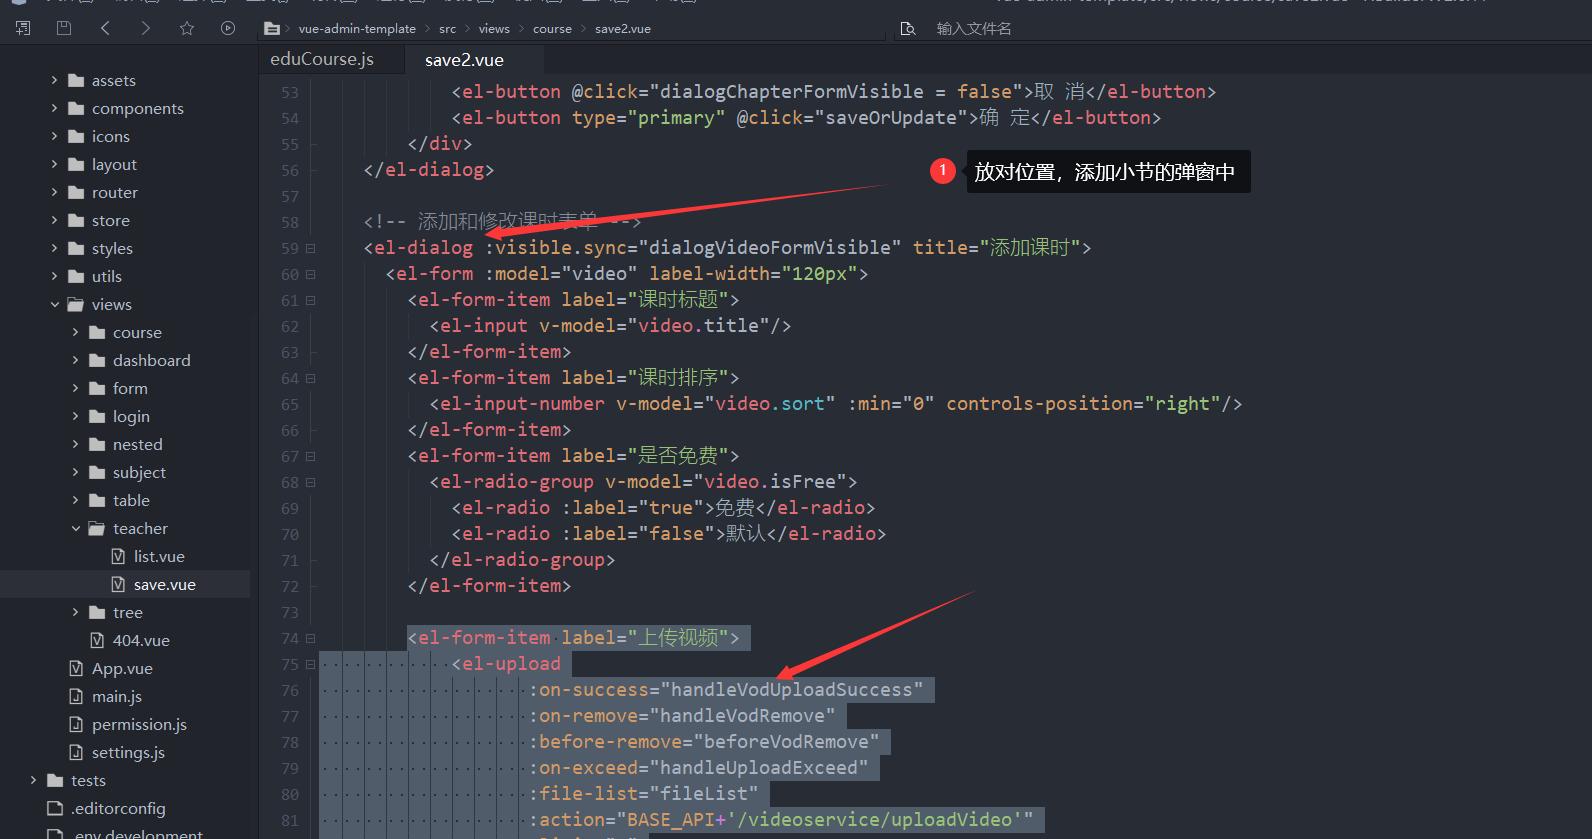The image size is (1592, 839).
Task: Expand the tests folder chevron
Action: click(33, 780)
